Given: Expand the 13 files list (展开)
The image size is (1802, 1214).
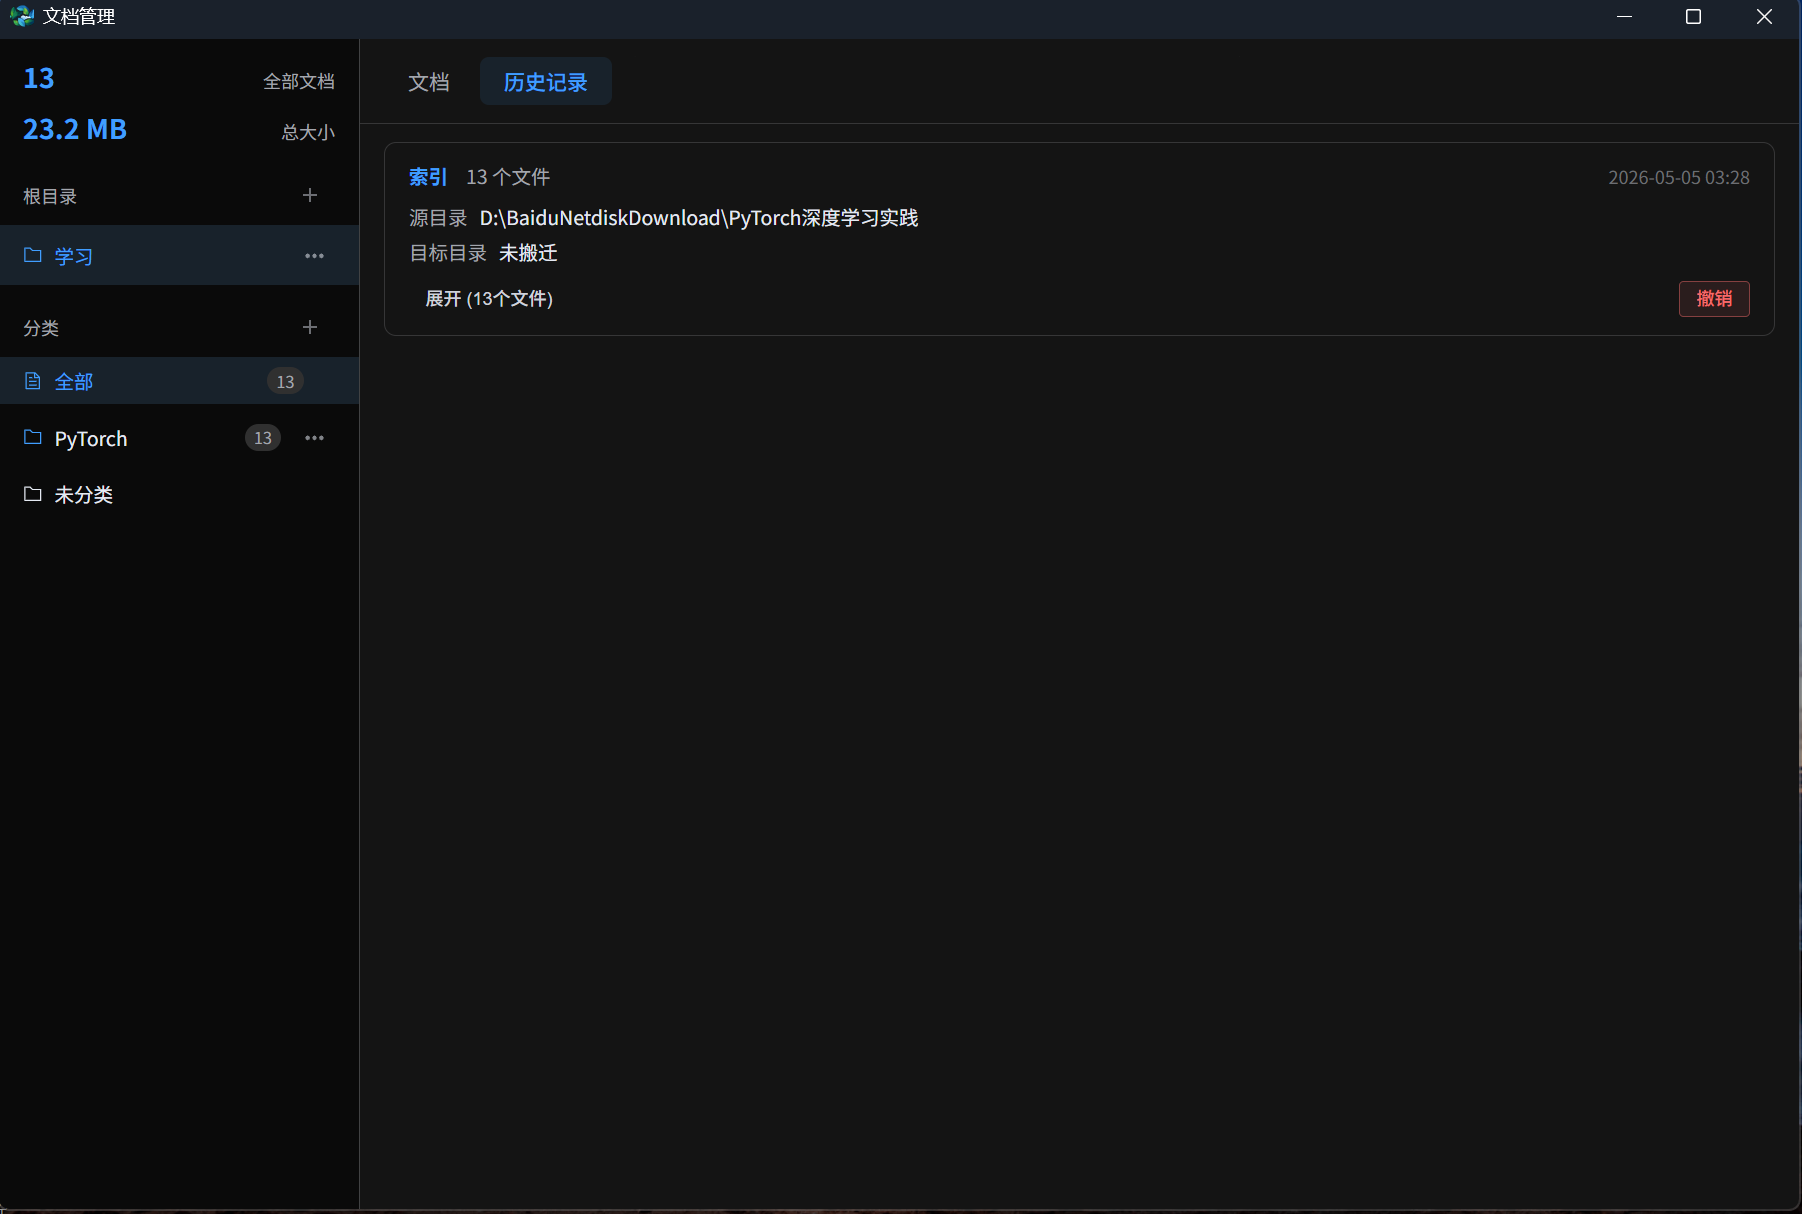Looking at the screenshot, I should pos(489,299).
